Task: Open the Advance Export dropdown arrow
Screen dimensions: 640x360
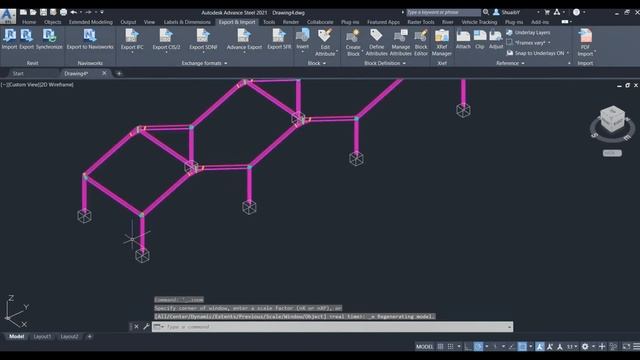Action: tap(244, 53)
